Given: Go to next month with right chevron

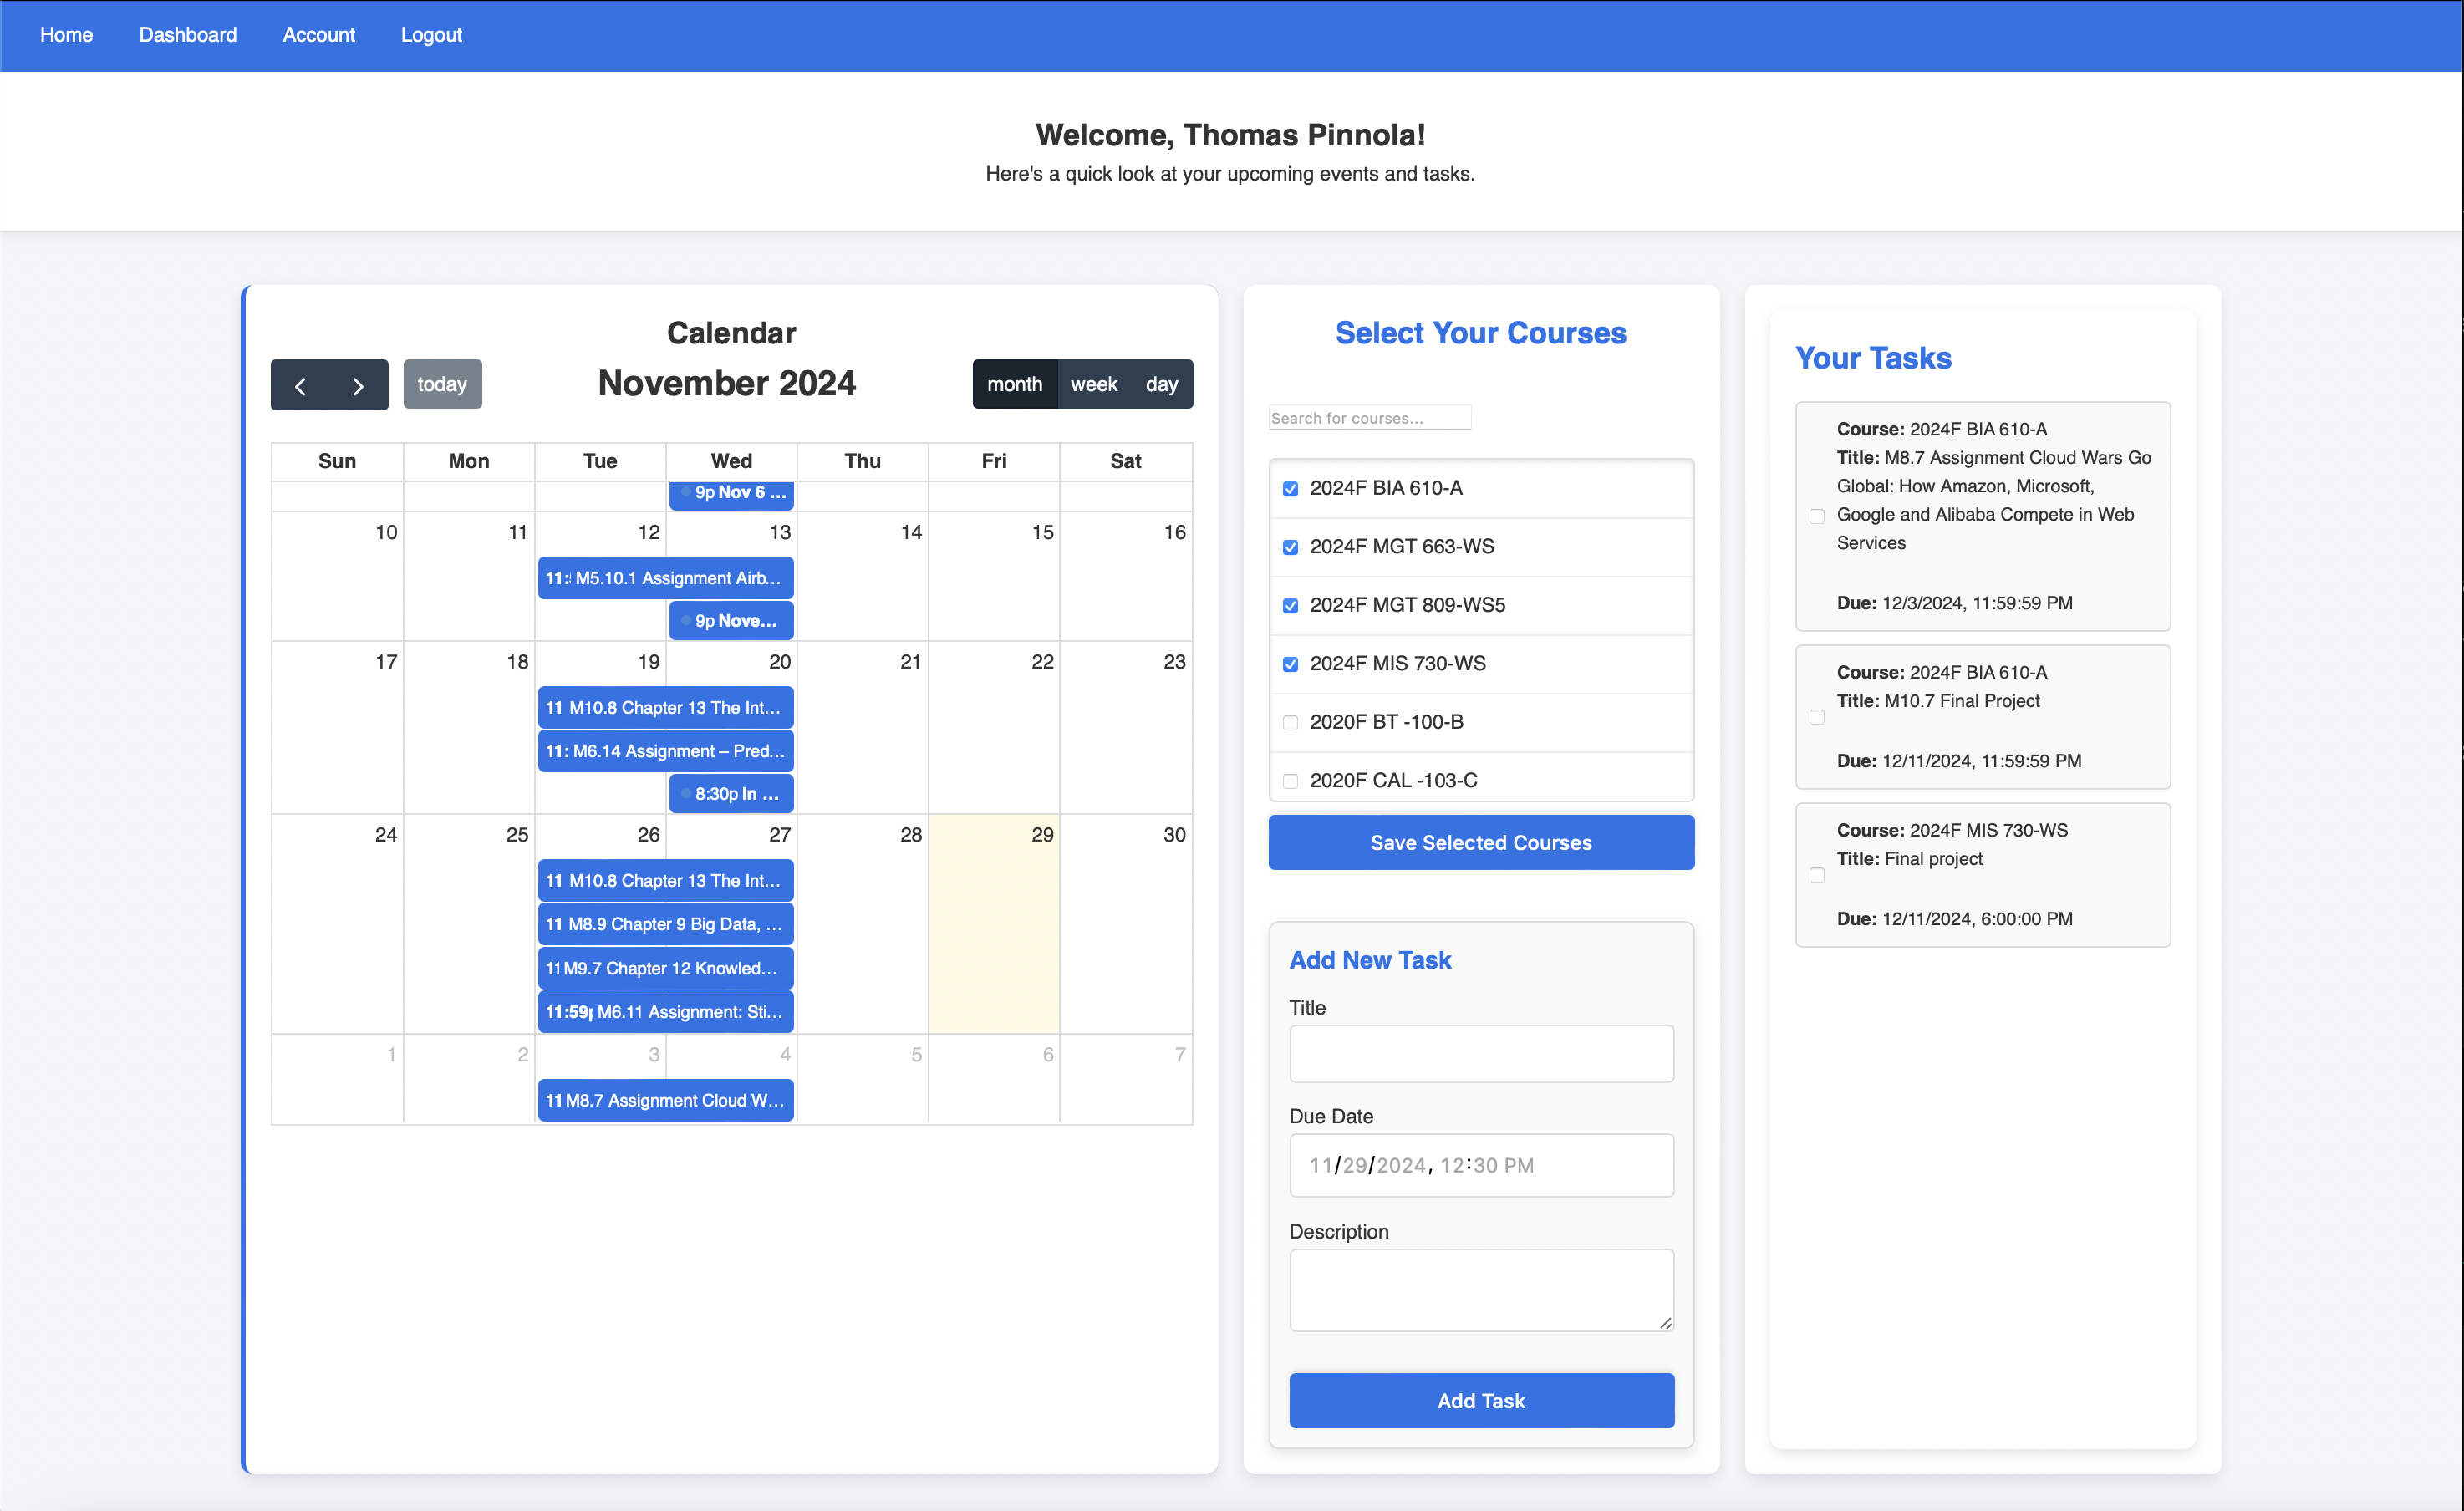Looking at the screenshot, I should click(358, 385).
